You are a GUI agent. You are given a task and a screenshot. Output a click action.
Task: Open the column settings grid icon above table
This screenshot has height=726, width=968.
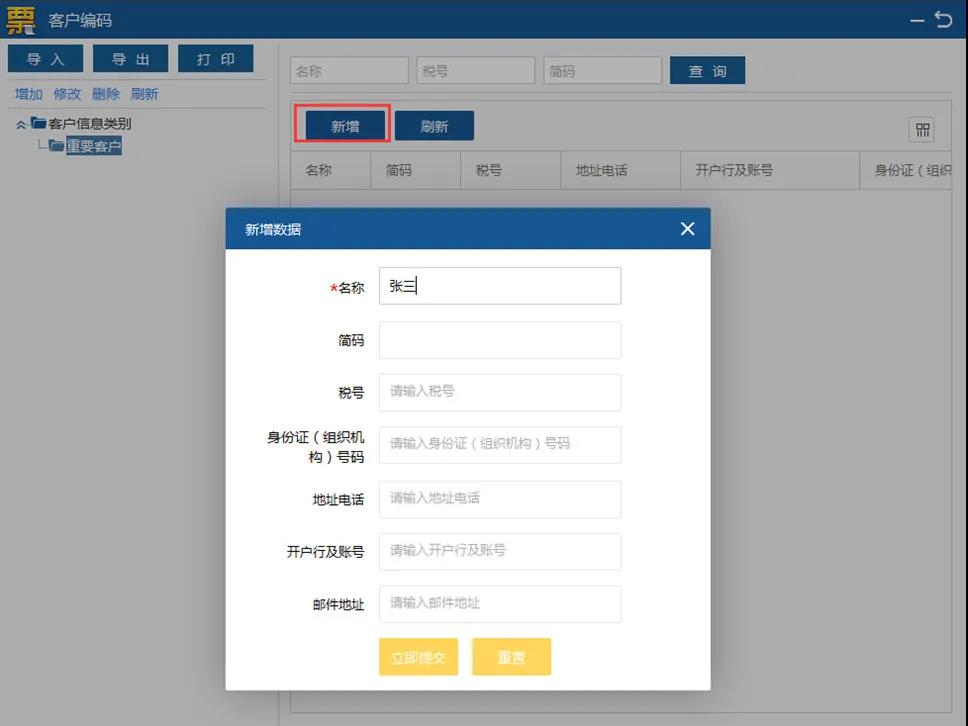[923, 129]
